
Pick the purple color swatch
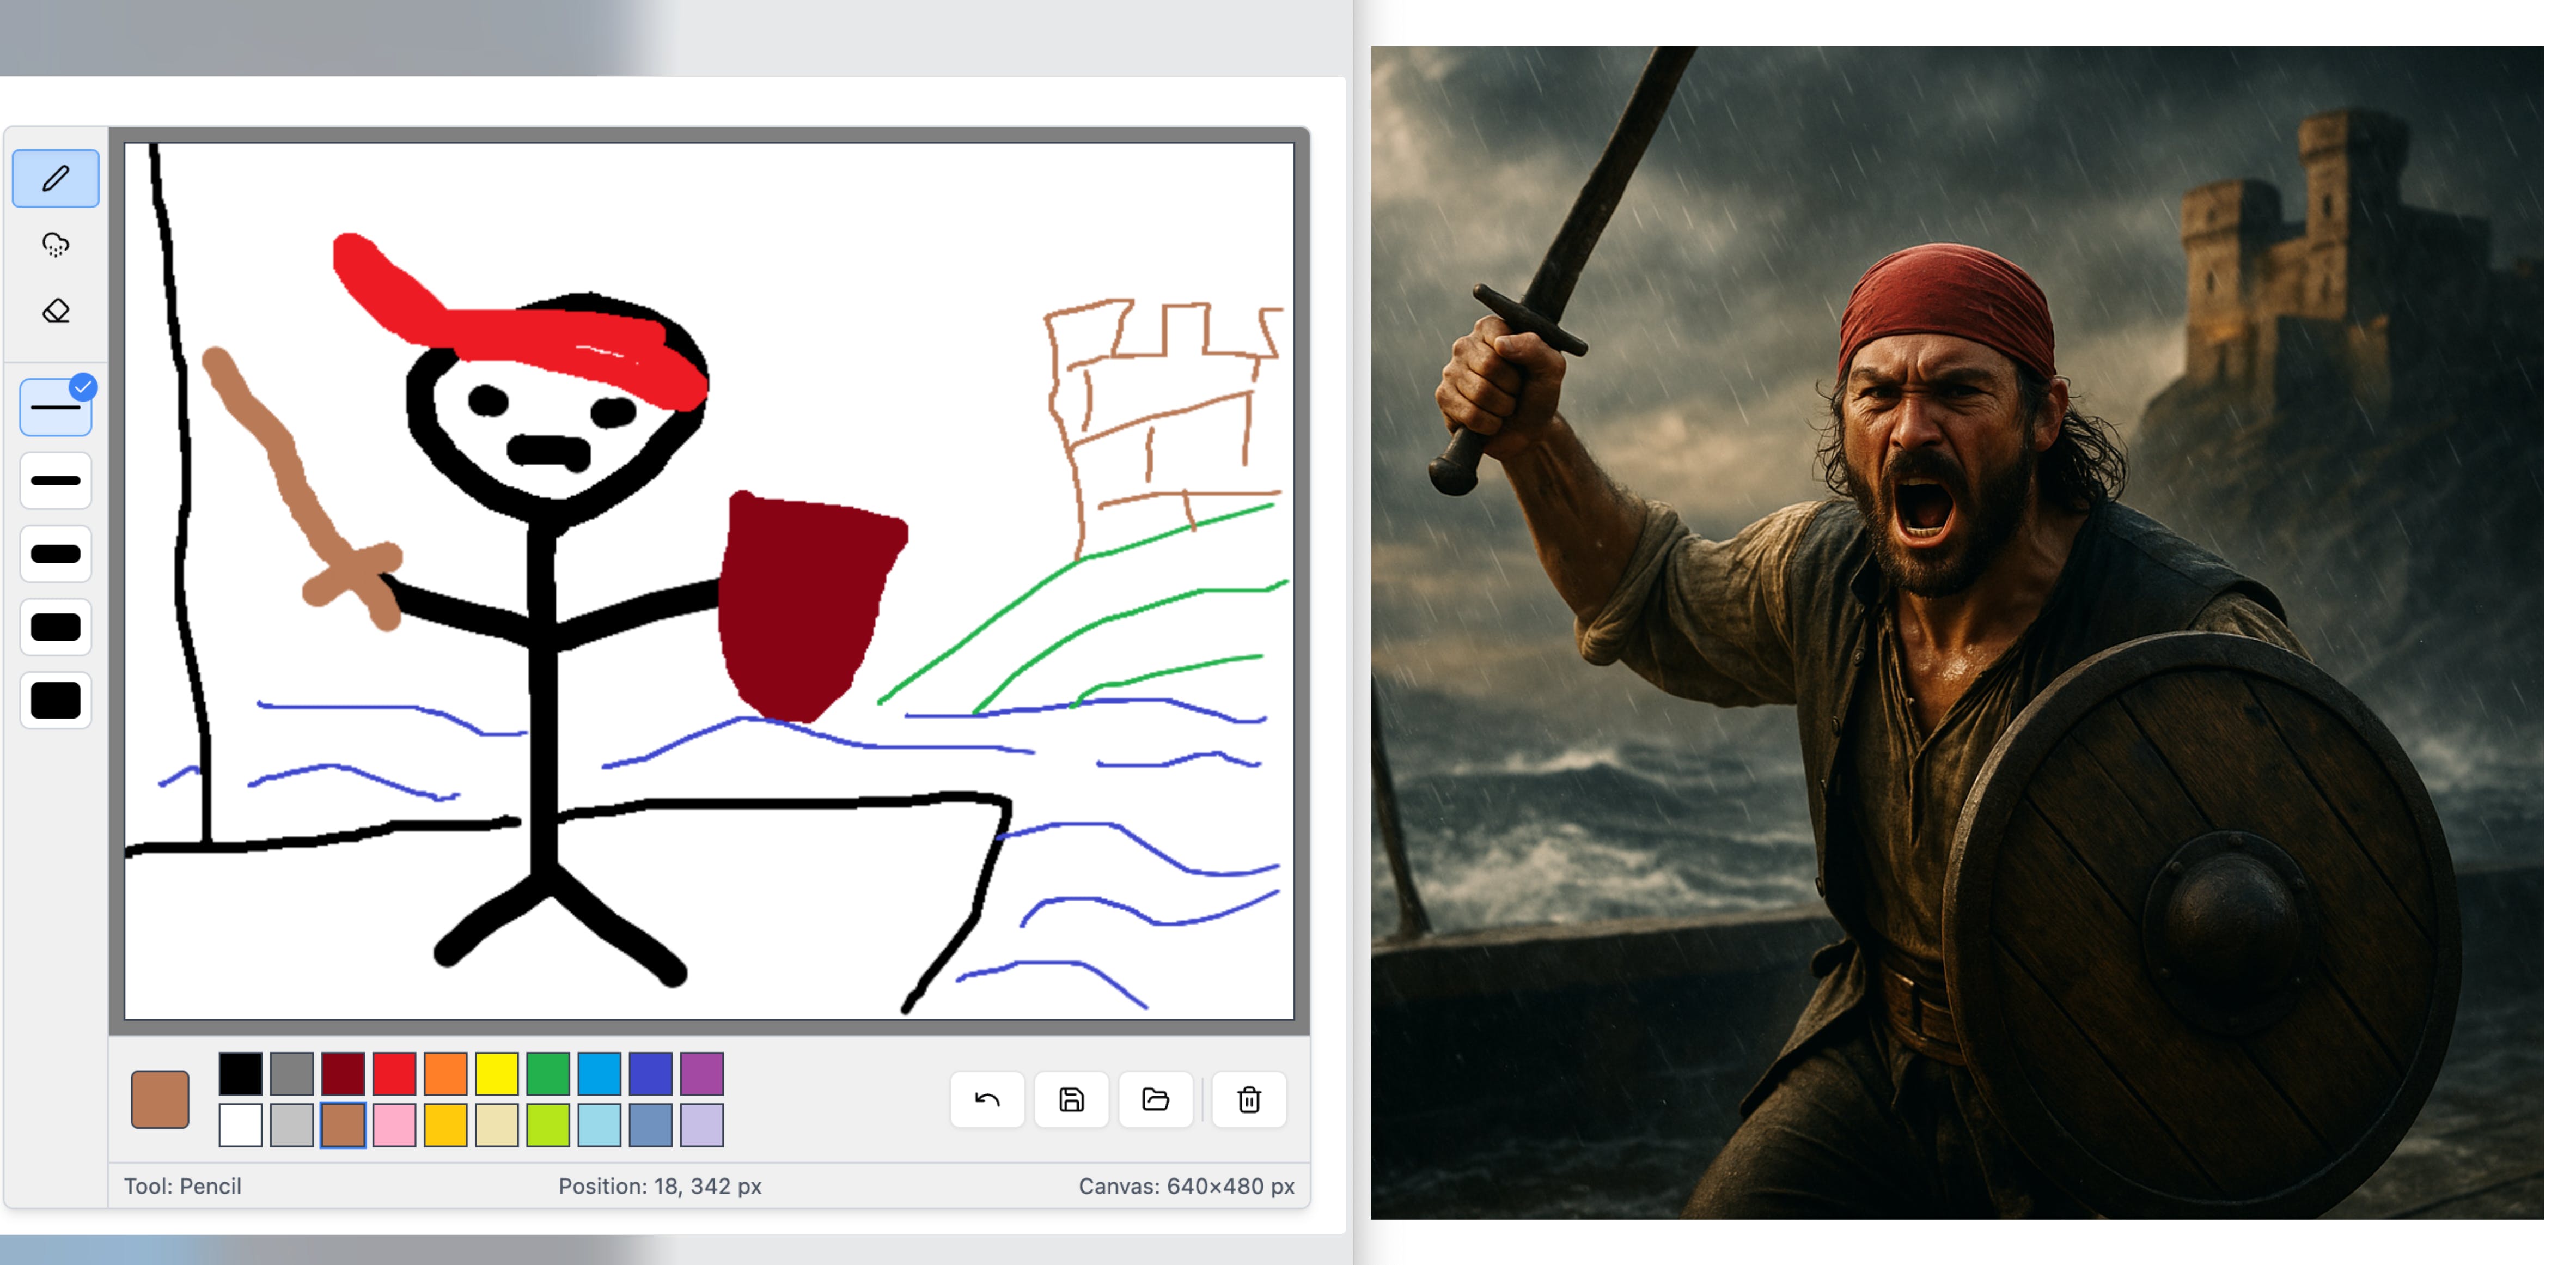701,1073
